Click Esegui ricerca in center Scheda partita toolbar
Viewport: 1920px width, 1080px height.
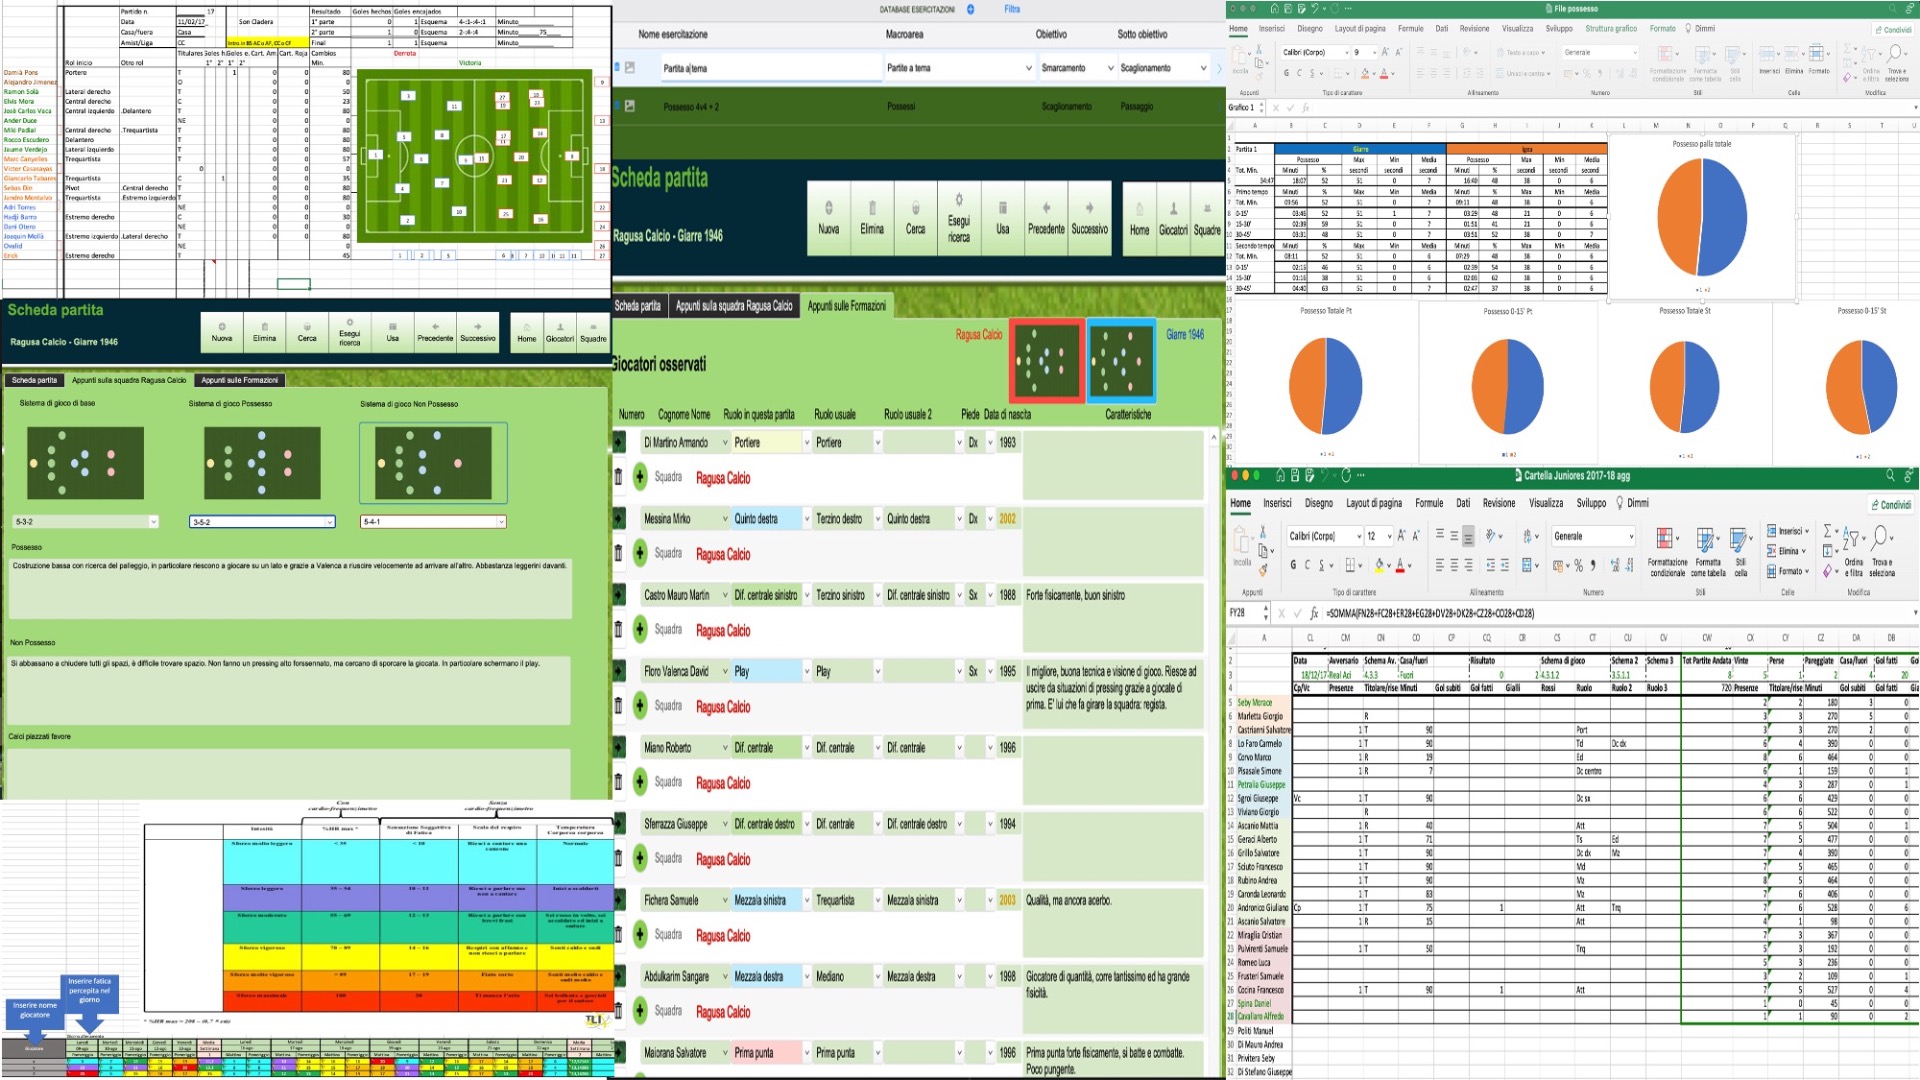click(958, 217)
